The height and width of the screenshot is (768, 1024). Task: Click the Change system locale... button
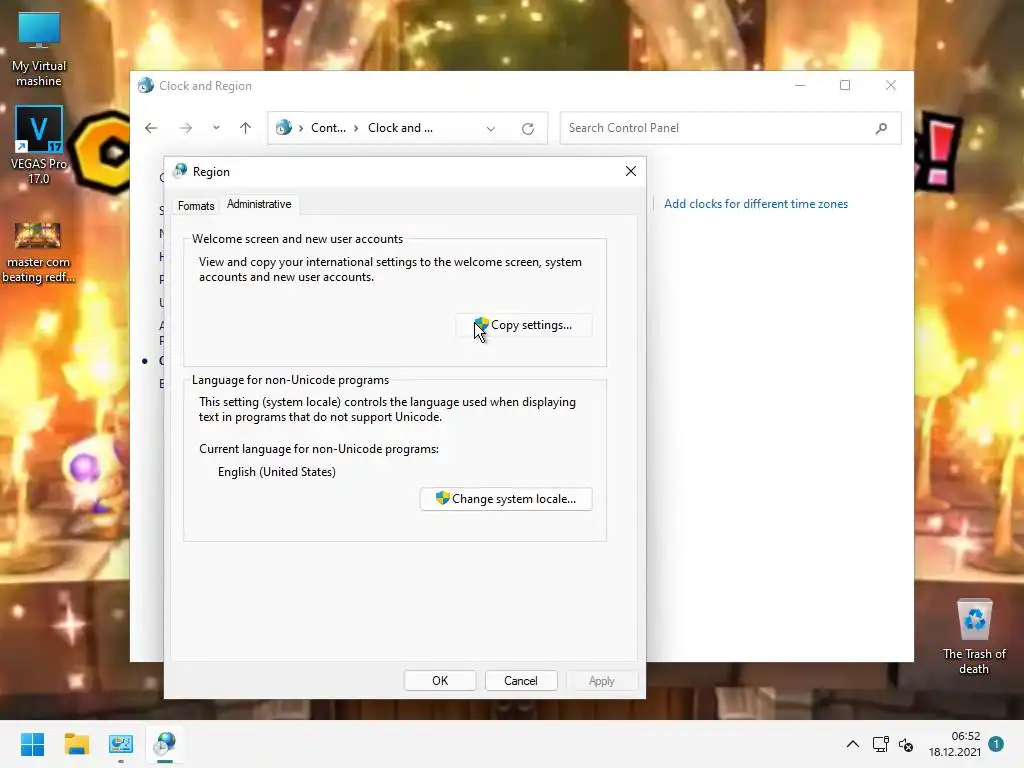coord(506,499)
